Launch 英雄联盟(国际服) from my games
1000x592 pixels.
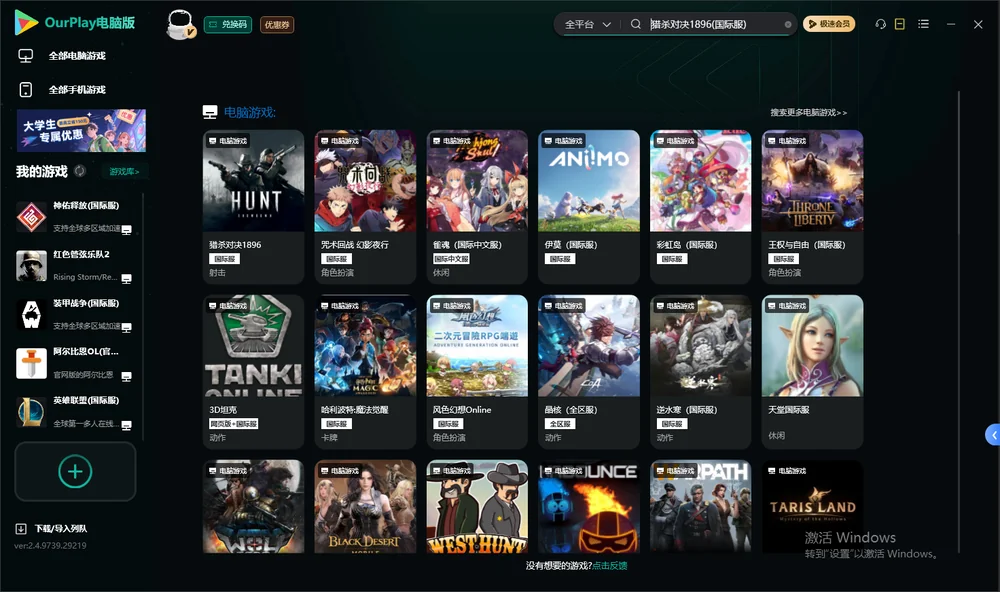click(x=75, y=412)
